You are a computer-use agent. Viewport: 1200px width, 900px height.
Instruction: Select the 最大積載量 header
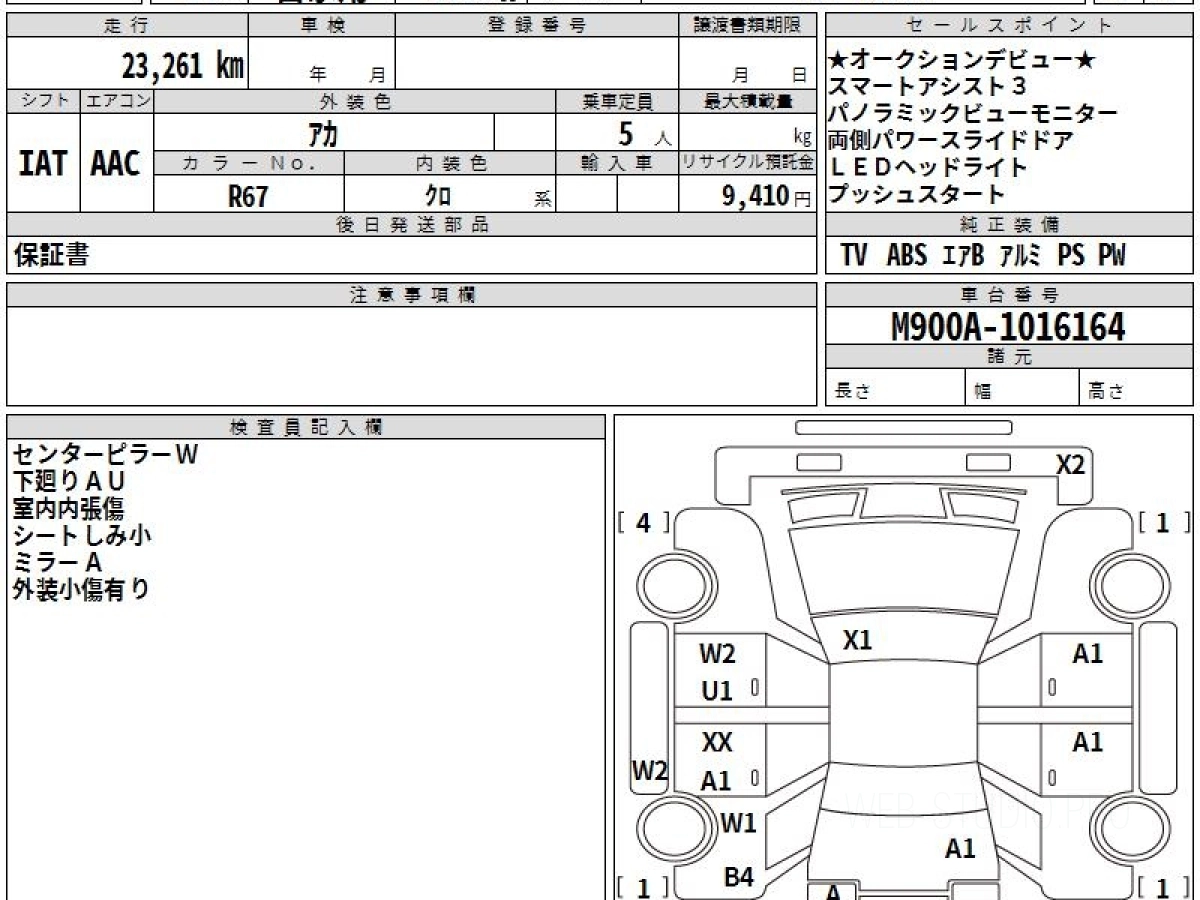[x=748, y=101]
